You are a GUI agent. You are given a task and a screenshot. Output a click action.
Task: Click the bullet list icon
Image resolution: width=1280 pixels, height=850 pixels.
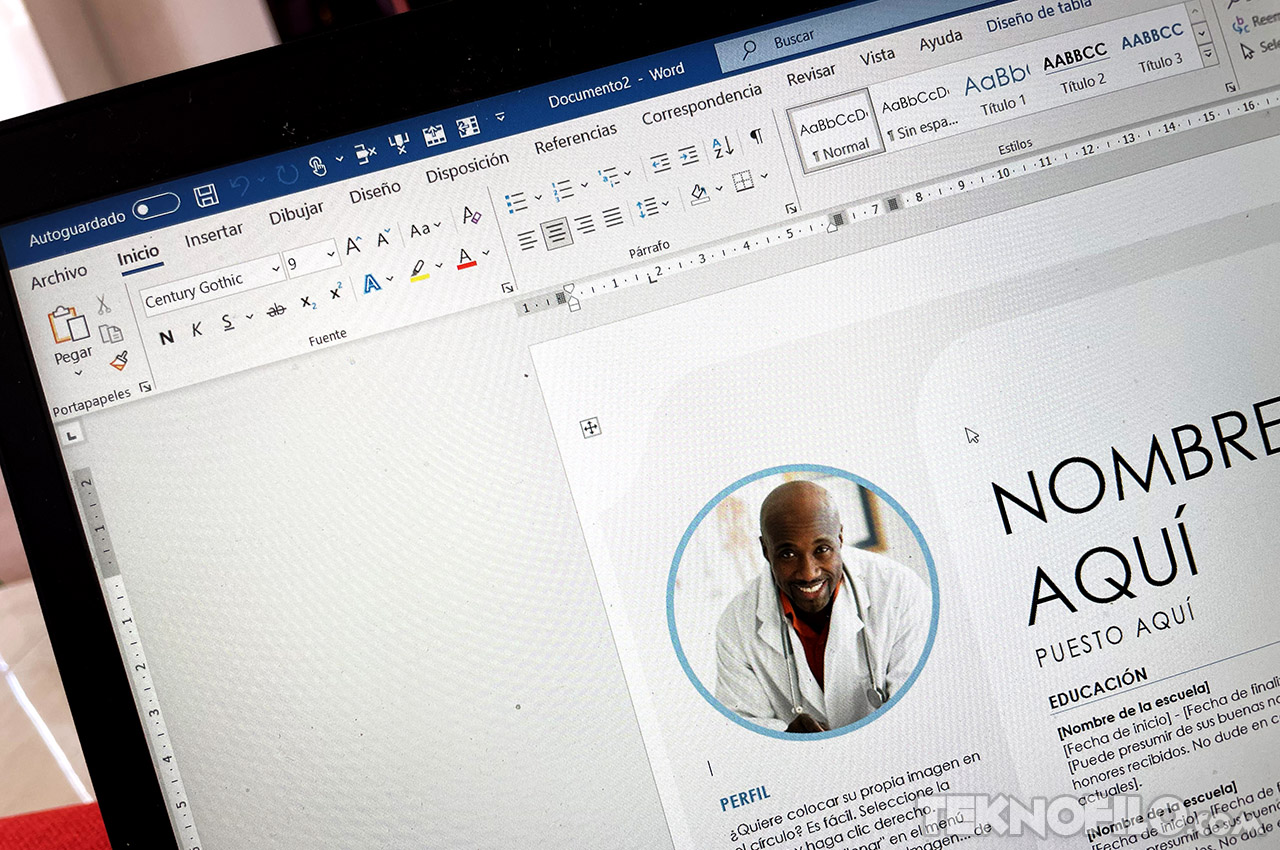[x=516, y=202]
